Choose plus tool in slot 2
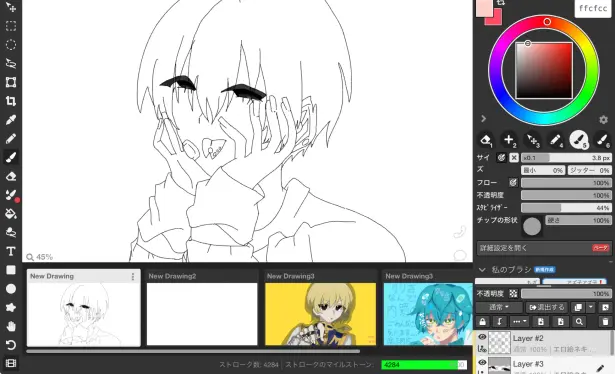 (x=509, y=140)
